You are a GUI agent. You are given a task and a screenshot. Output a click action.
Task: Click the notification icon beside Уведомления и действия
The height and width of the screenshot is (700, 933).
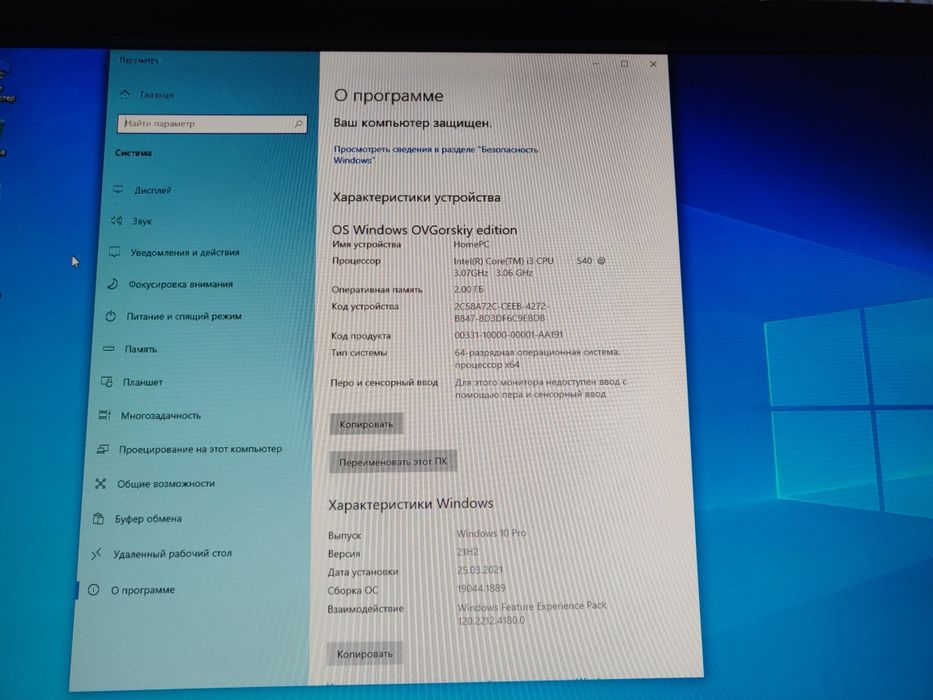click(x=114, y=252)
